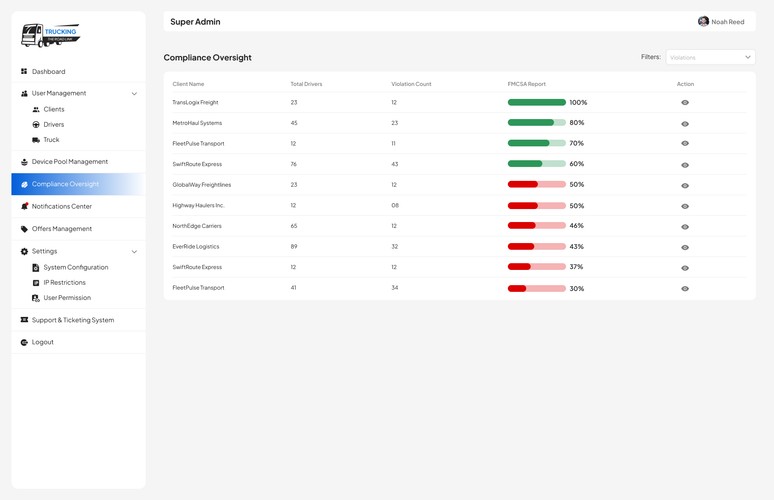Click the TransLogix Freight client name
Screen dimensions: 774x500
[x=195, y=103]
